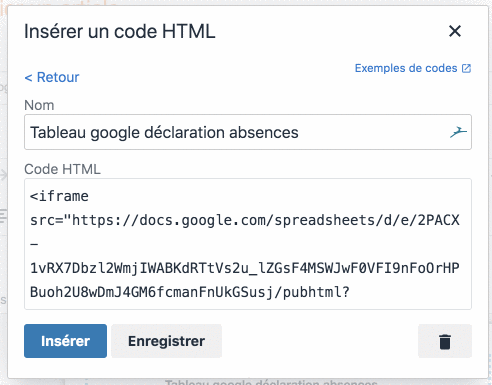The width and height of the screenshot is (492, 385).
Task: Focus the Nom text field
Action: [x=248, y=132]
